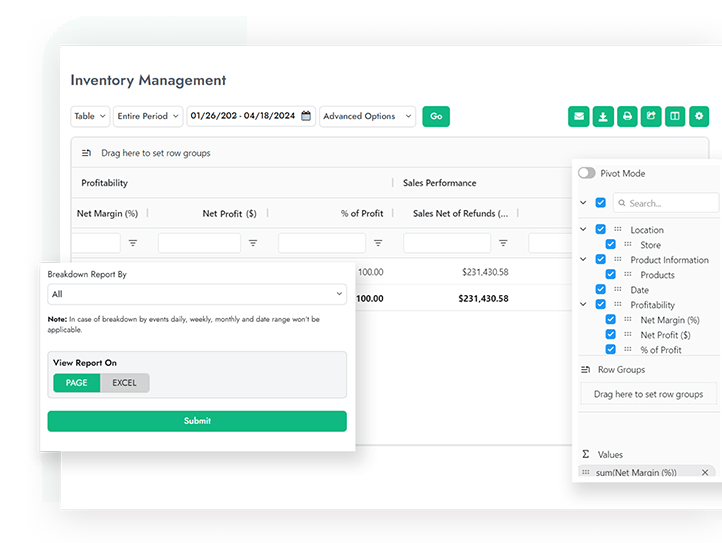Uncheck the Profitability group checkbox
This screenshot has height=543, width=722.
[600, 304]
